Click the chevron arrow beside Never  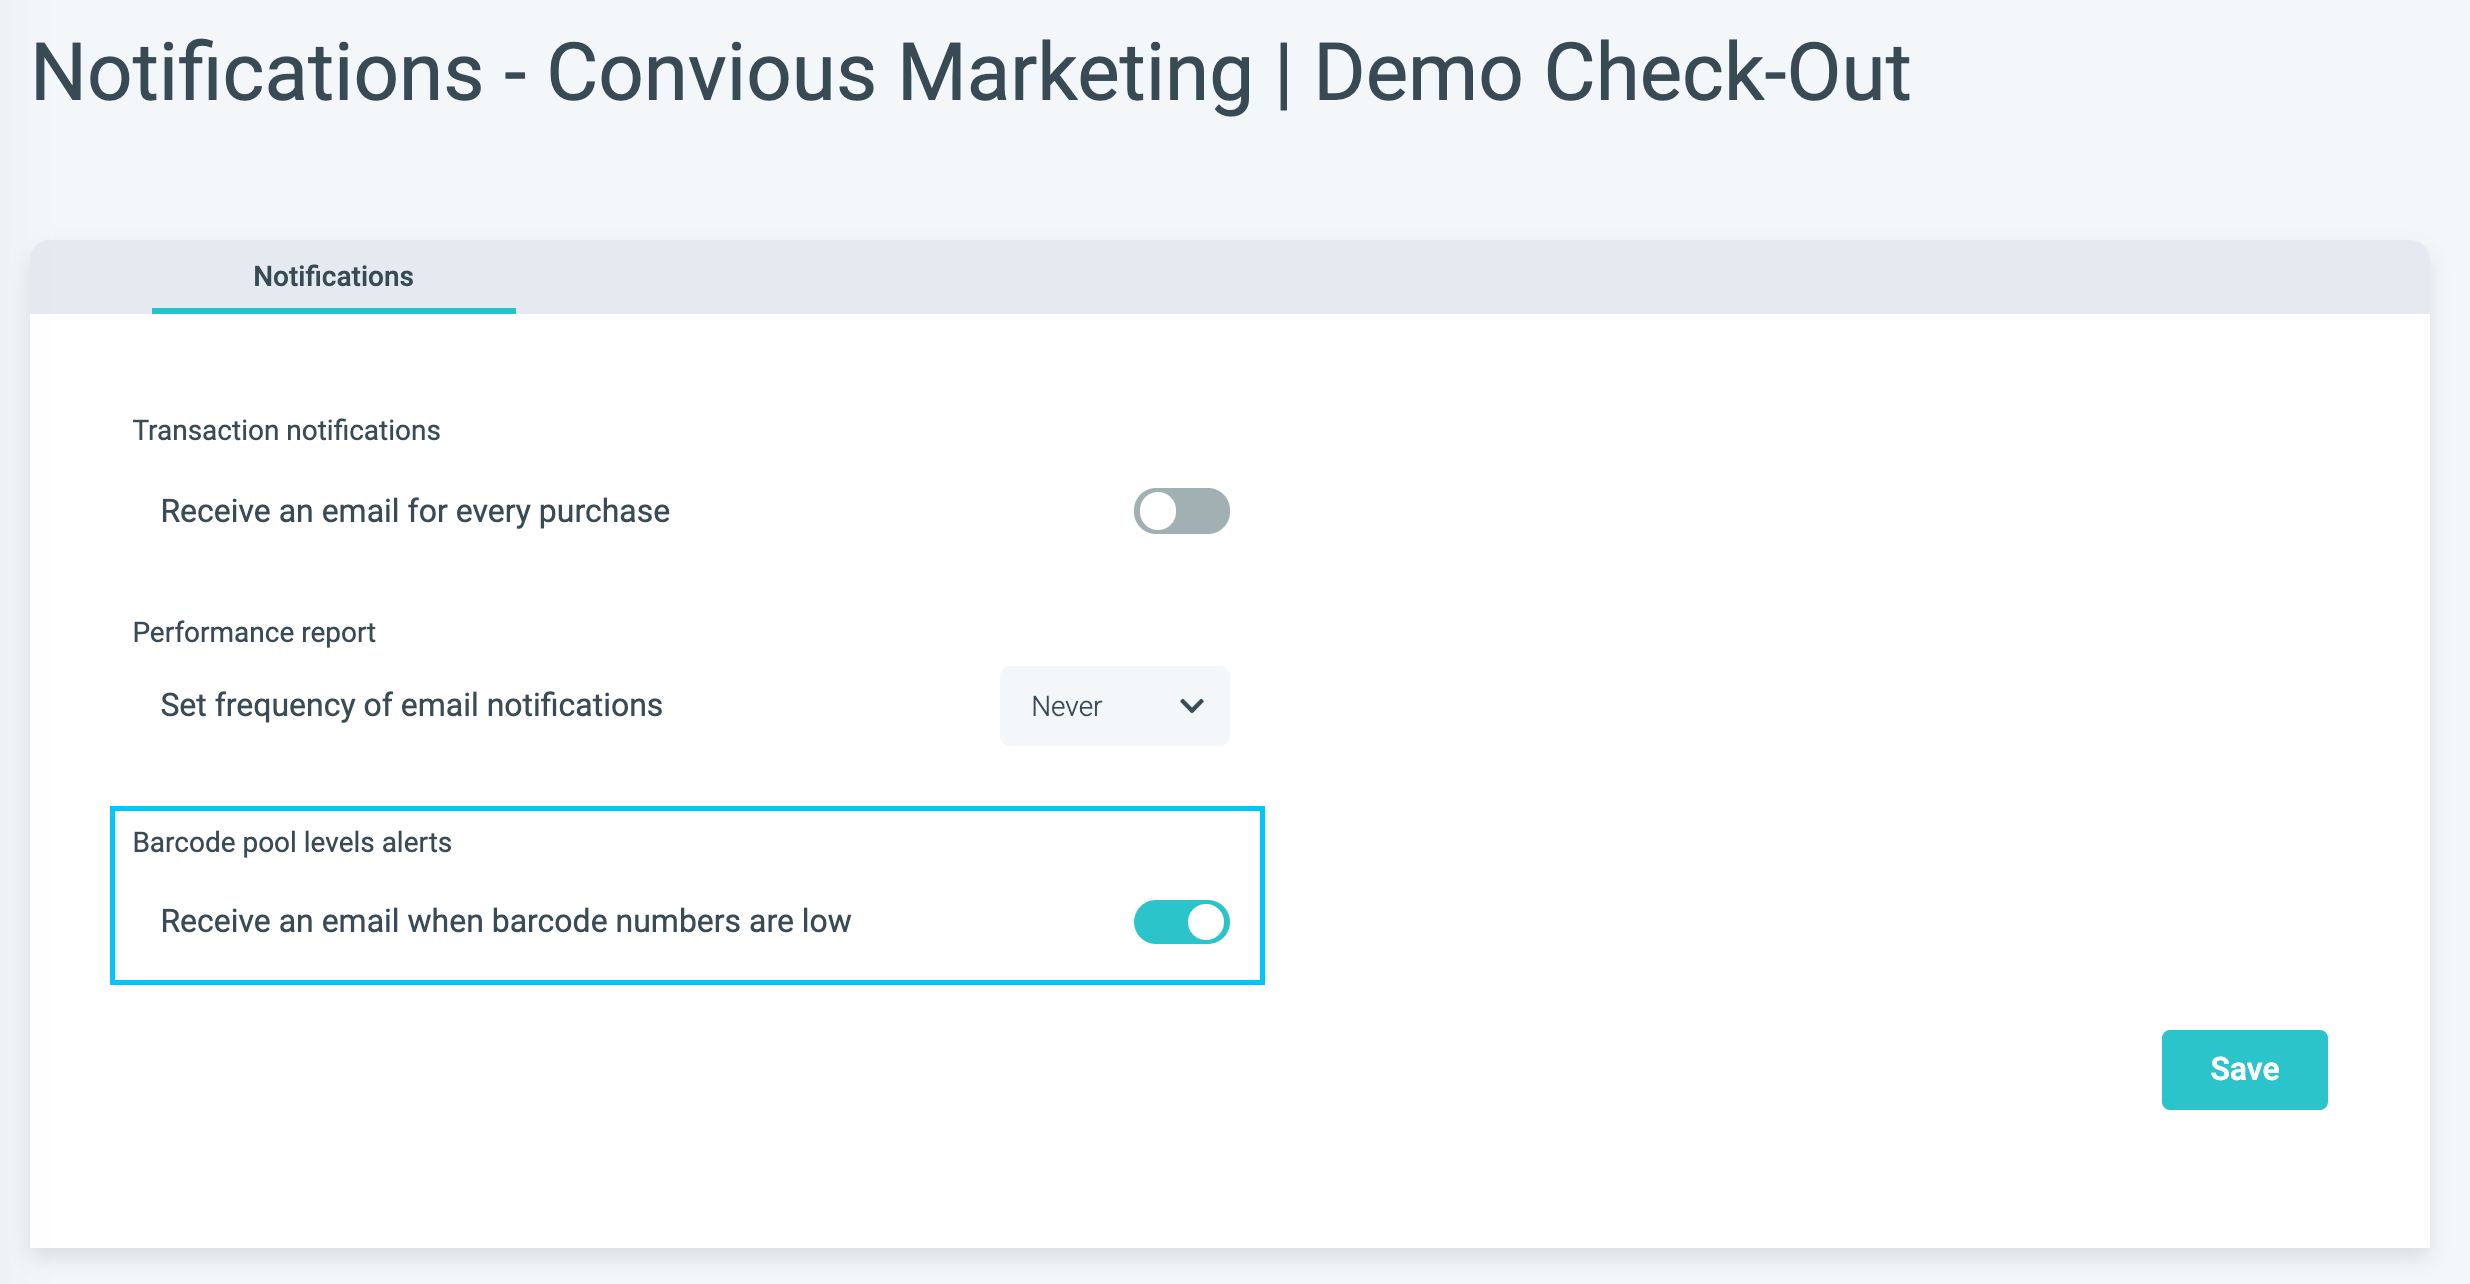pyautogui.click(x=1191, y=706)
